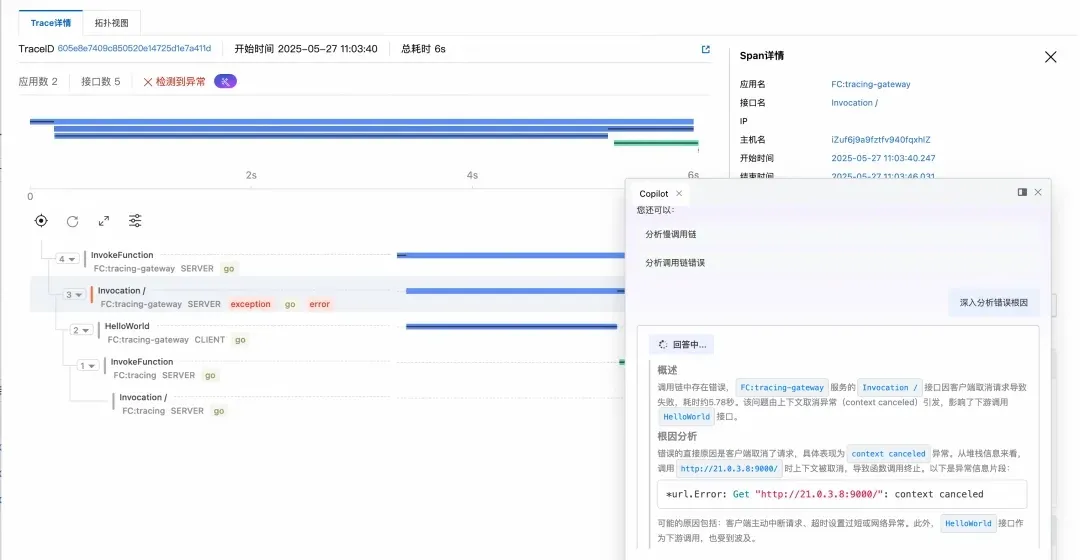Image resolution: width=1080 pixels, height=560 pixels.
Task: Click host name iZuf6j9a9fztfv940fqxhlZ
Action: [x=880, y=140]
